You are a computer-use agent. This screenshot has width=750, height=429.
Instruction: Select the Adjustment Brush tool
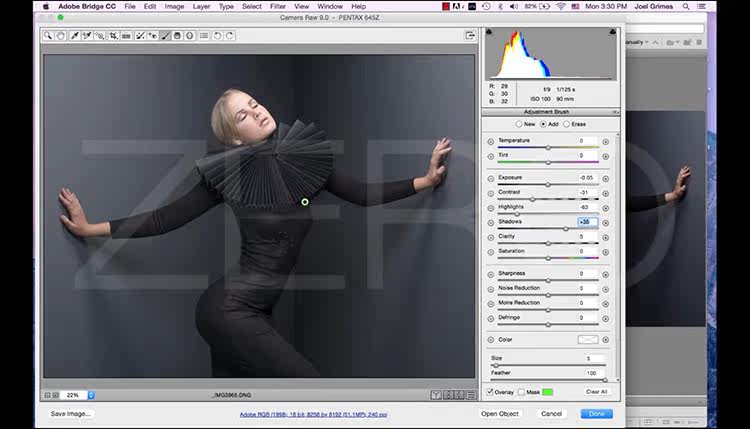click(x=165, y=35)
